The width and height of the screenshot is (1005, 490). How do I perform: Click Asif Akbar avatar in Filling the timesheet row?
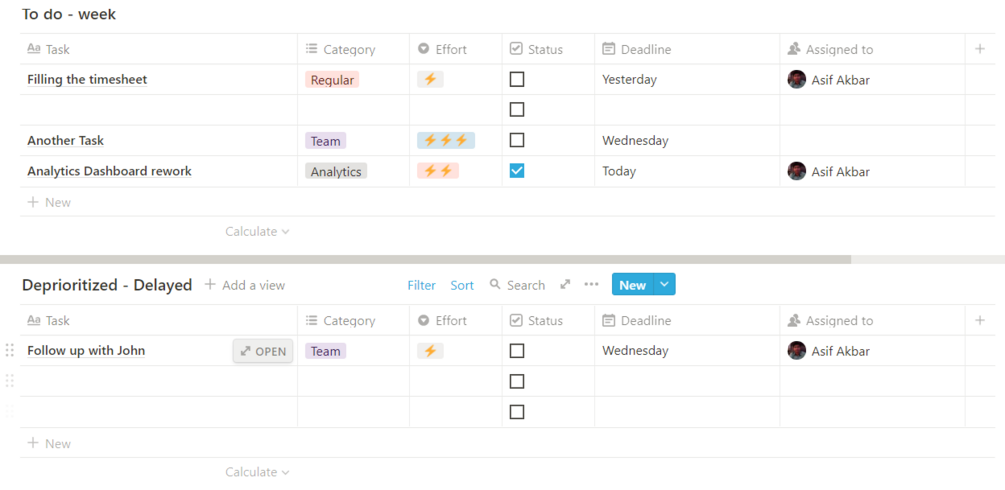797,80
